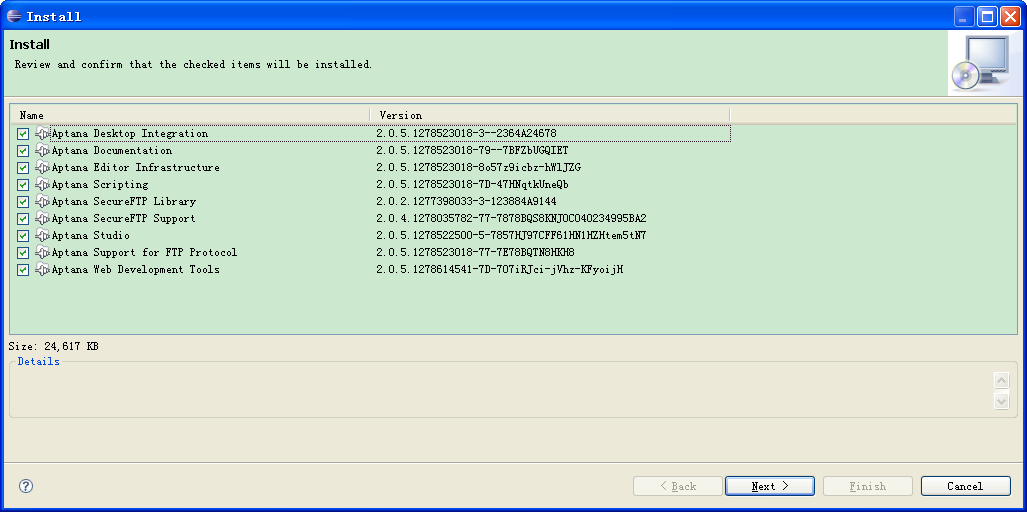This screenshot has width=1027, height=512.
Task: Click the Version column header
Action: (550, 115)
